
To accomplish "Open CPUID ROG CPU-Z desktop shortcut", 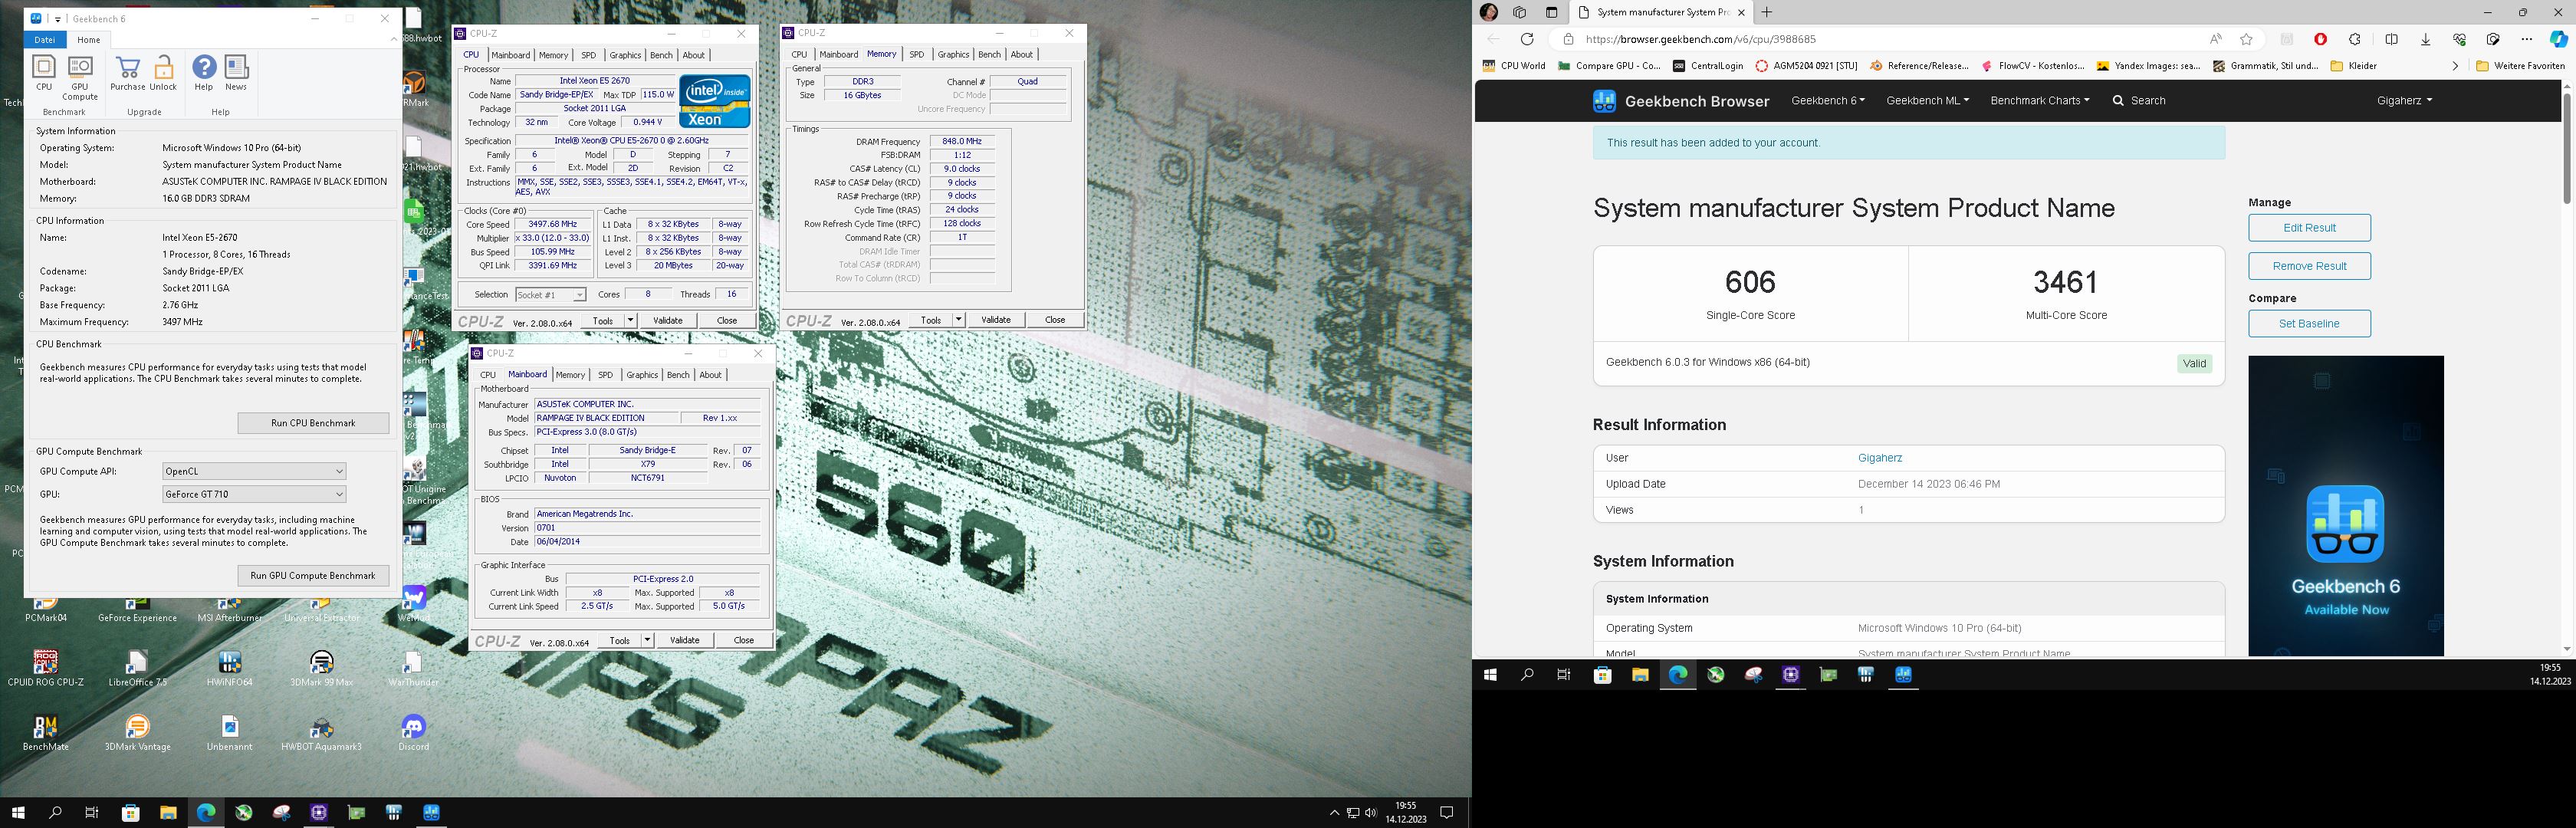I will coord(45,668).
